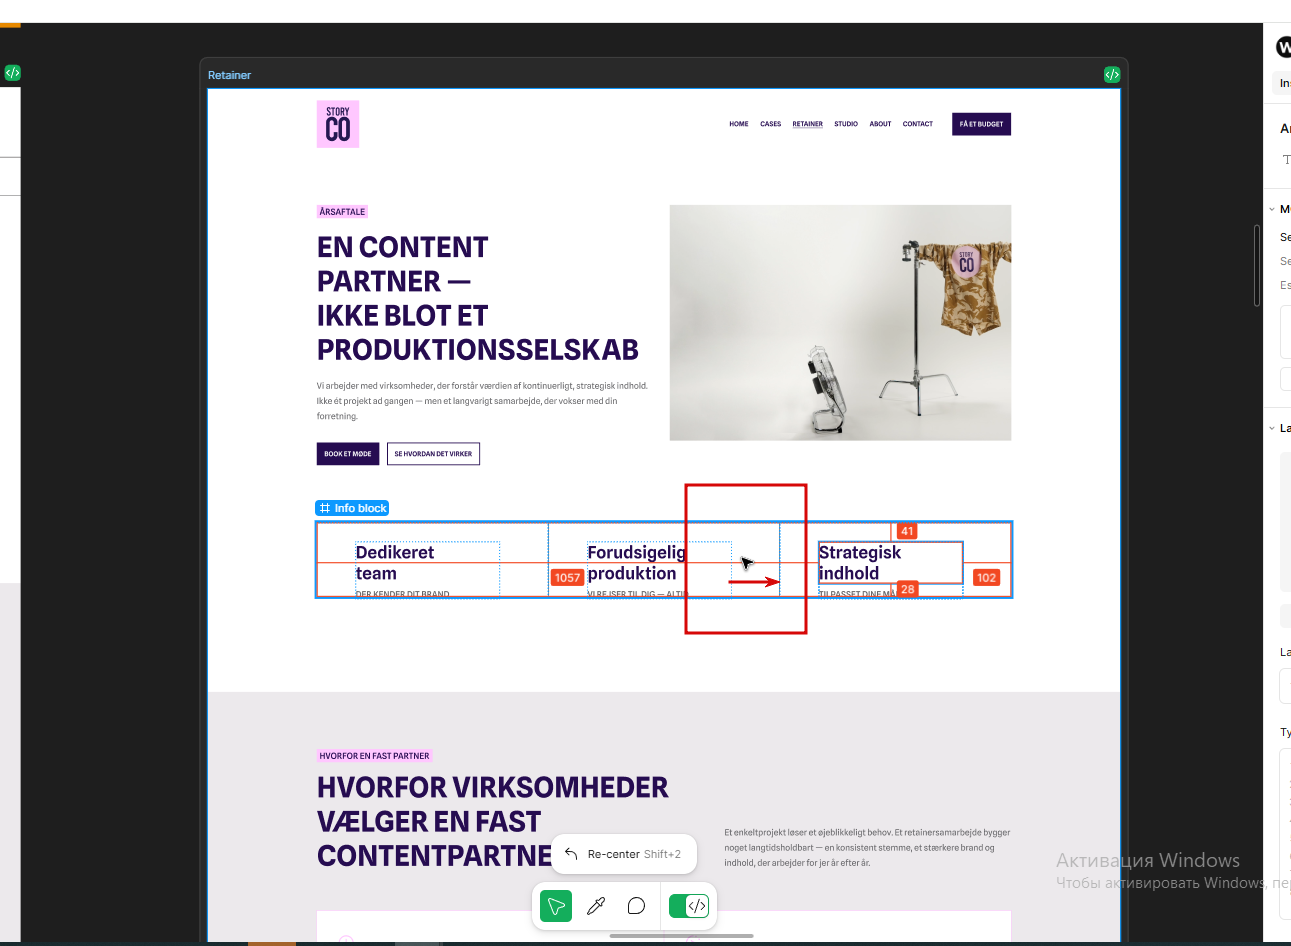The image size is (1291, 946).
Task: Open the RETAINER nav link
Action: 807,124
